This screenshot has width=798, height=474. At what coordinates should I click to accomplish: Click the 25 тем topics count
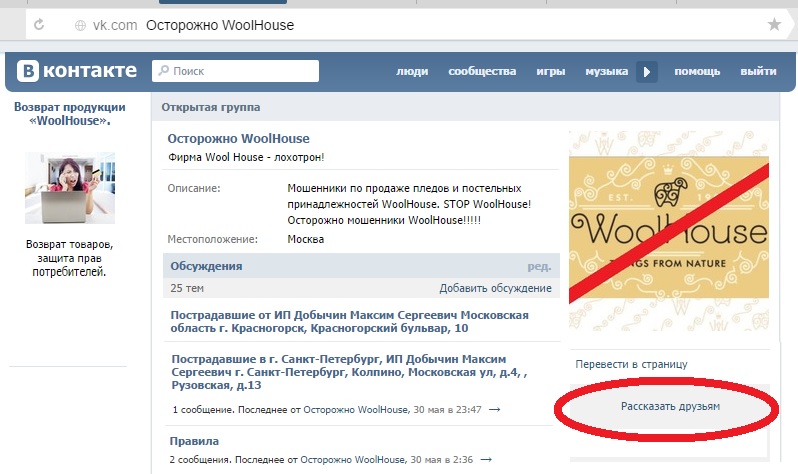pyautogui.click(x=187, y=288)
